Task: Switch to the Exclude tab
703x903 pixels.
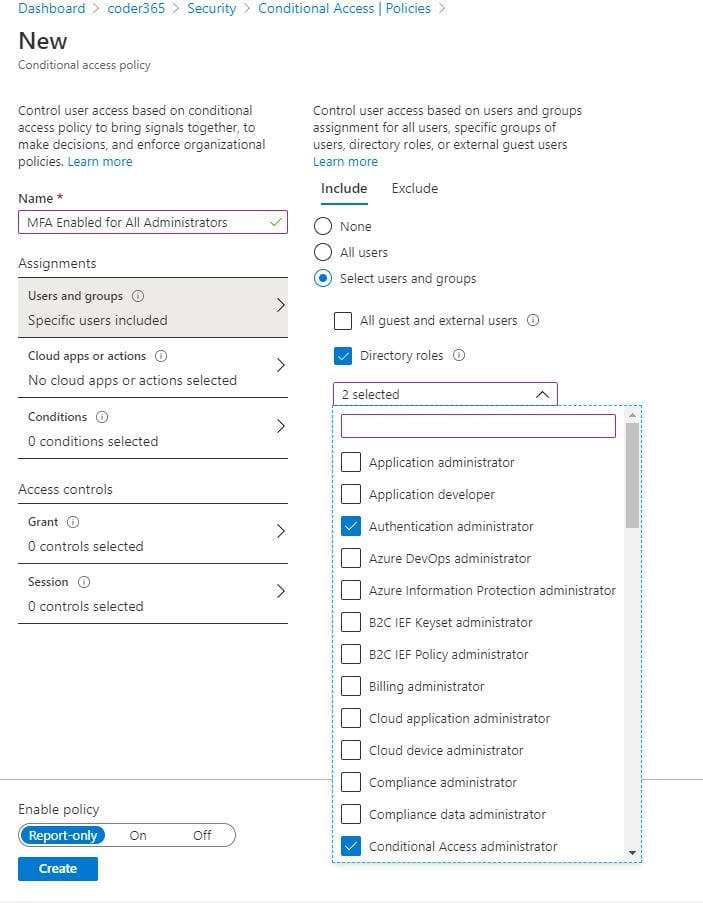Action: tap(414, 188)
